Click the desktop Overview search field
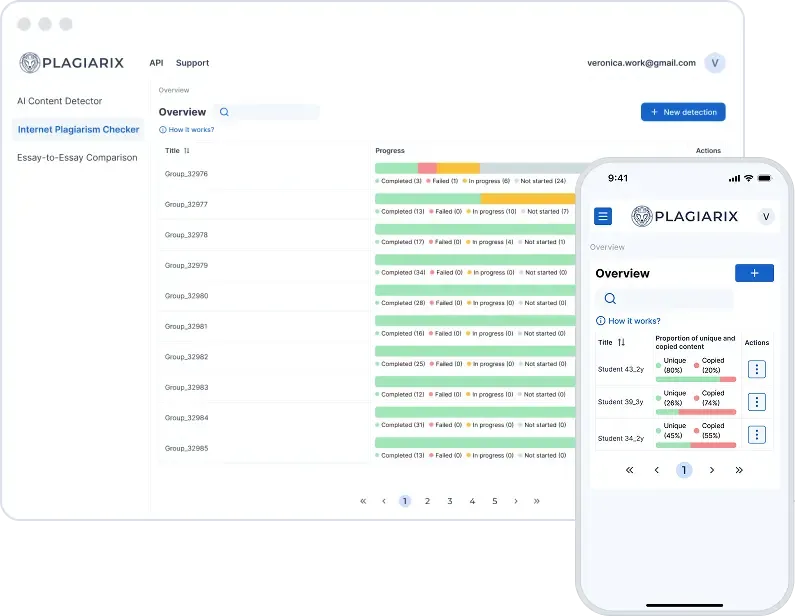Viewport: 795px width, 616px height. coord(267,112)
